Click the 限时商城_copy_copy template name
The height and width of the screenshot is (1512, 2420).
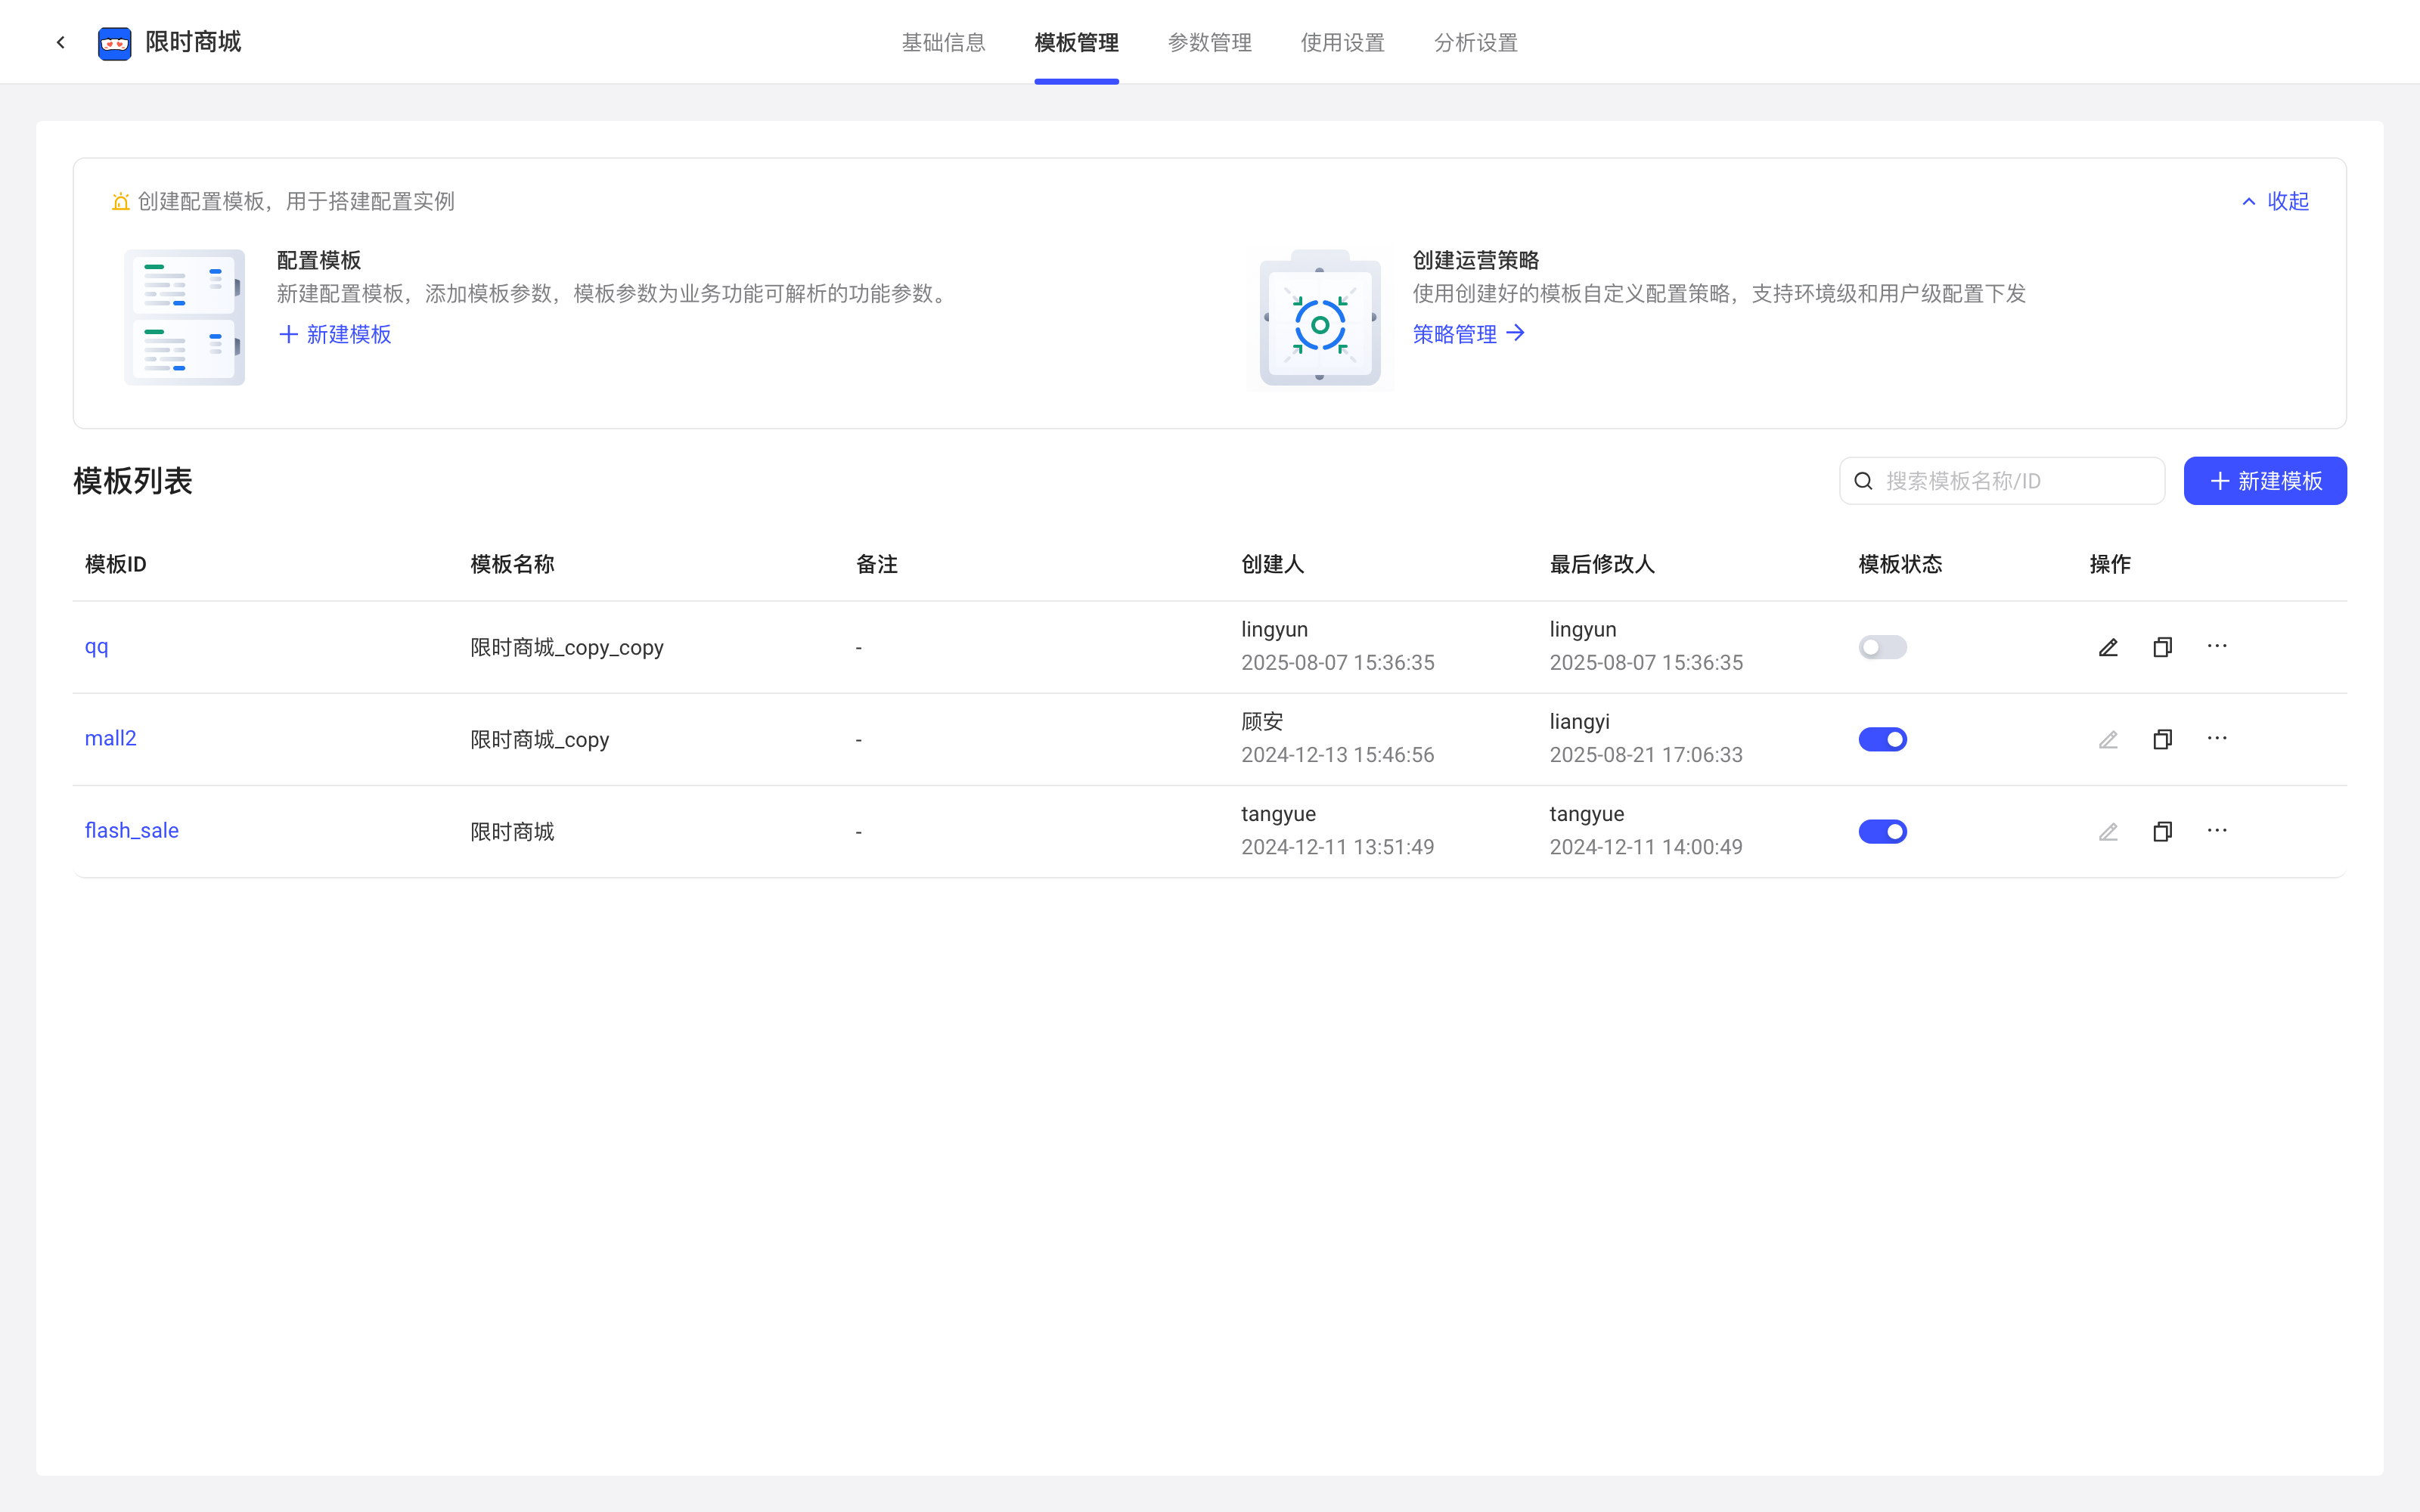pos(567,647)
